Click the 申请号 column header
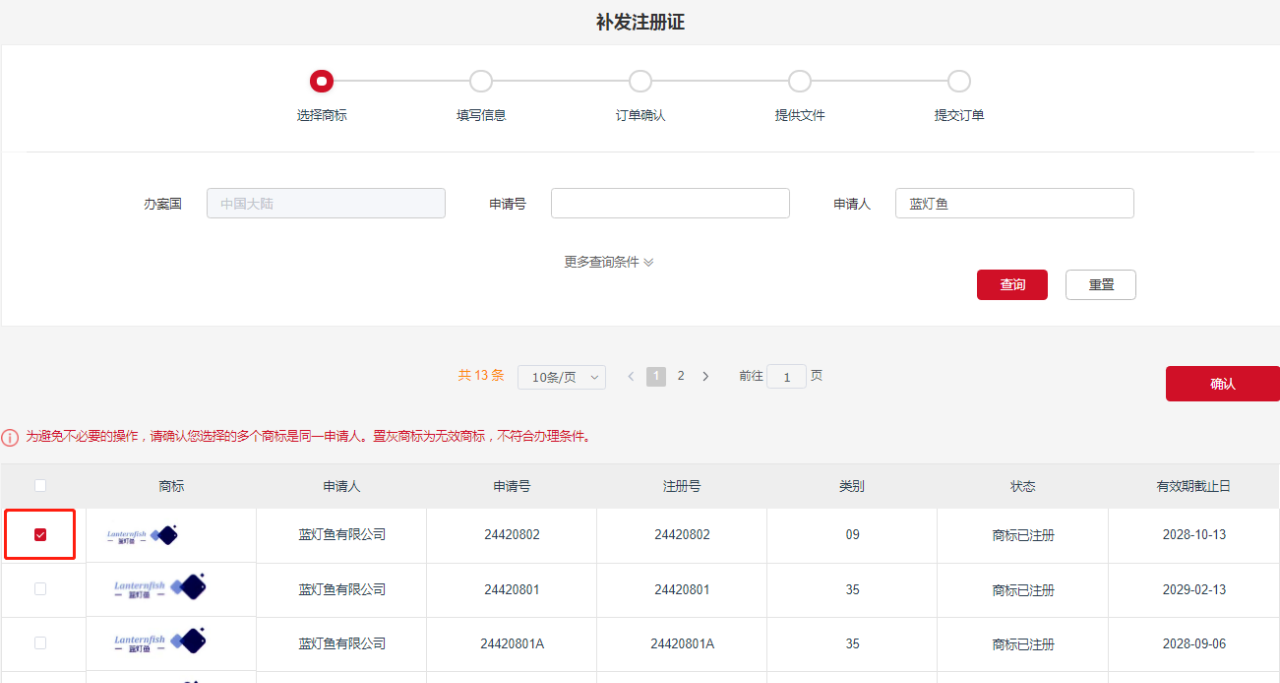The height and width of the screenshot is (683, 1280). coord(512,486)
